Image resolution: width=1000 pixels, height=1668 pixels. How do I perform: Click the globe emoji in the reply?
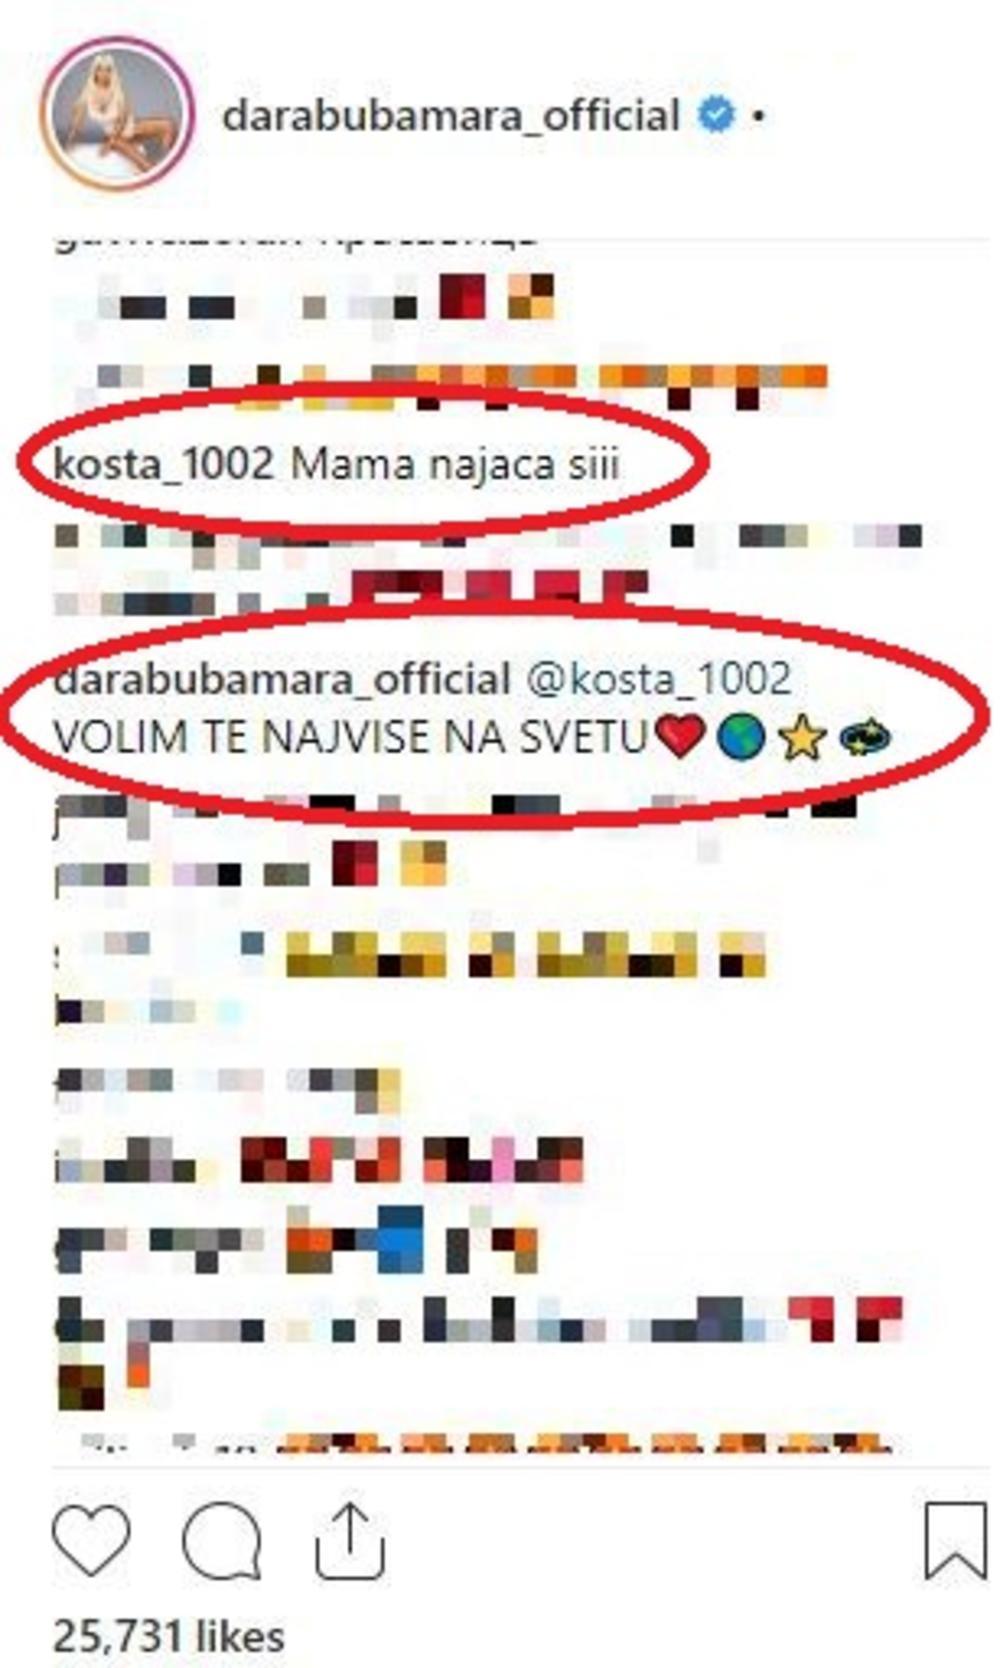tap(741, 737)
